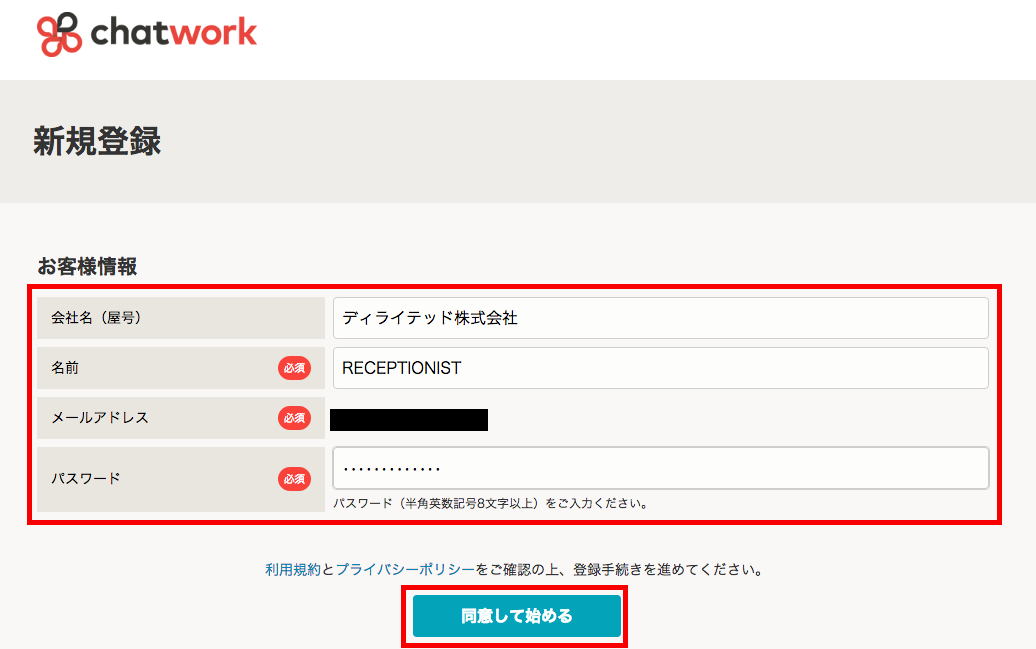
Task: Open the 利用規約 link
Action: pyautogui.click(x=292, y=569)
